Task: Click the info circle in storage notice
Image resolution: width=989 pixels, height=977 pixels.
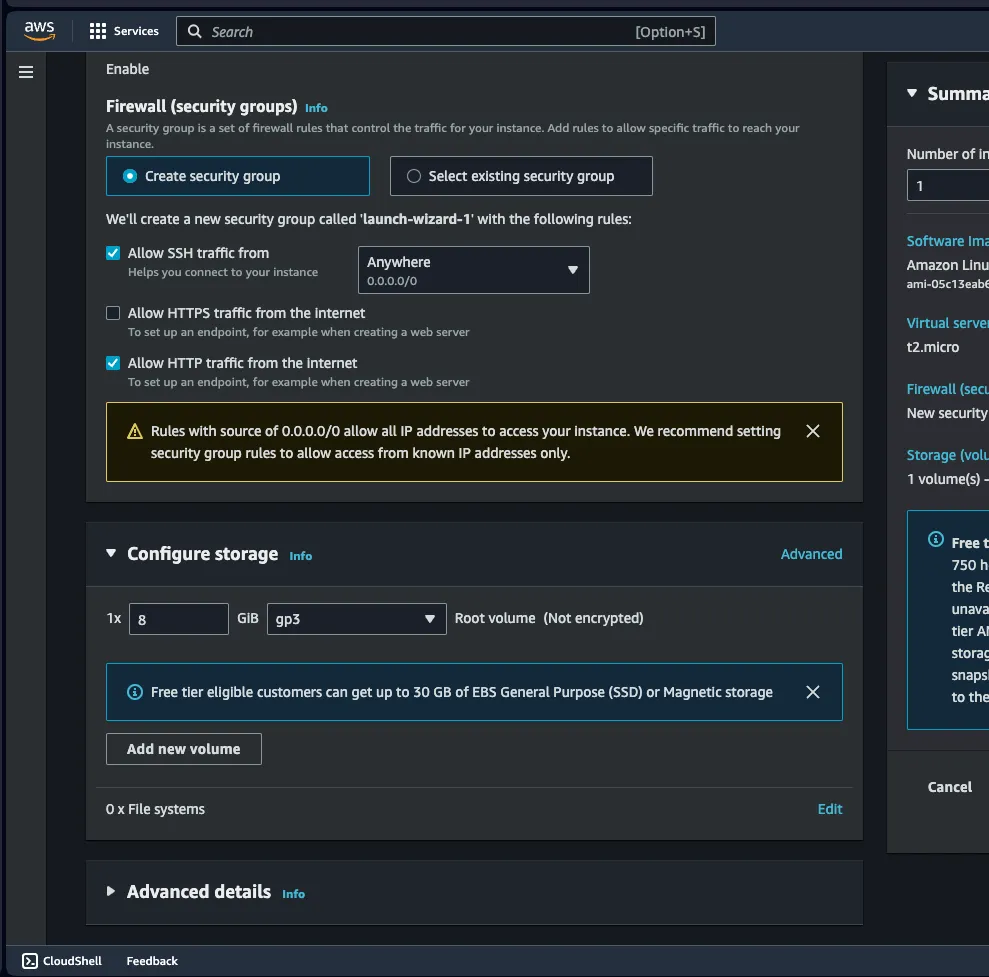Action: pyautogui.click(x=134, y=692)
